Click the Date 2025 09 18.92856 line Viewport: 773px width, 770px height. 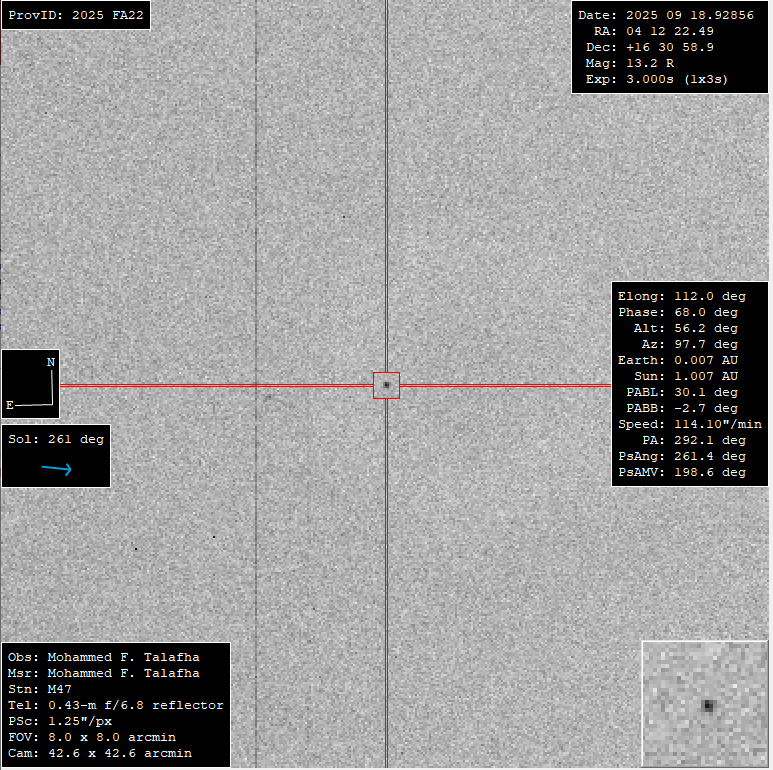pos(666,16)
